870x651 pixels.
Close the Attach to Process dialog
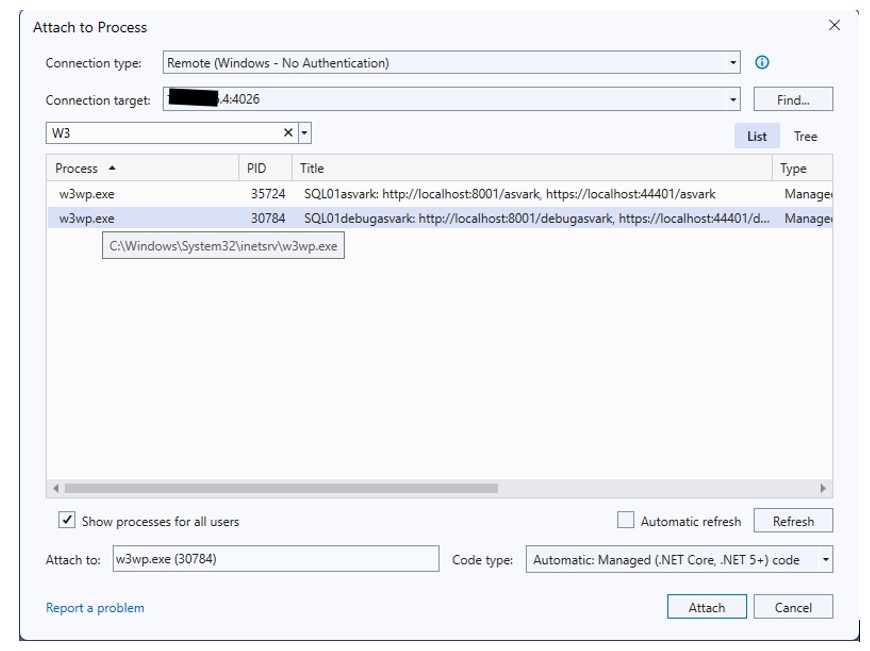[x=834, y=26]
